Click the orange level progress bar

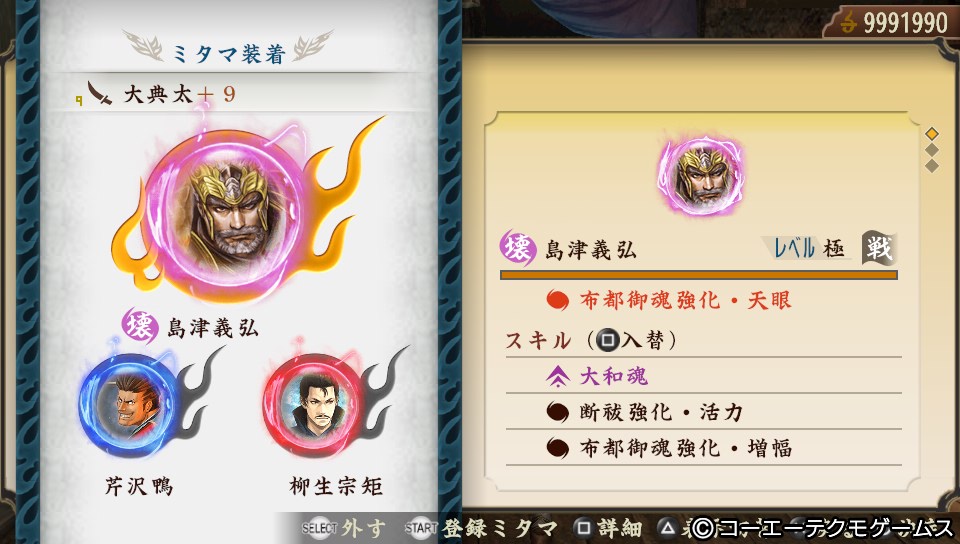point(699,275)
